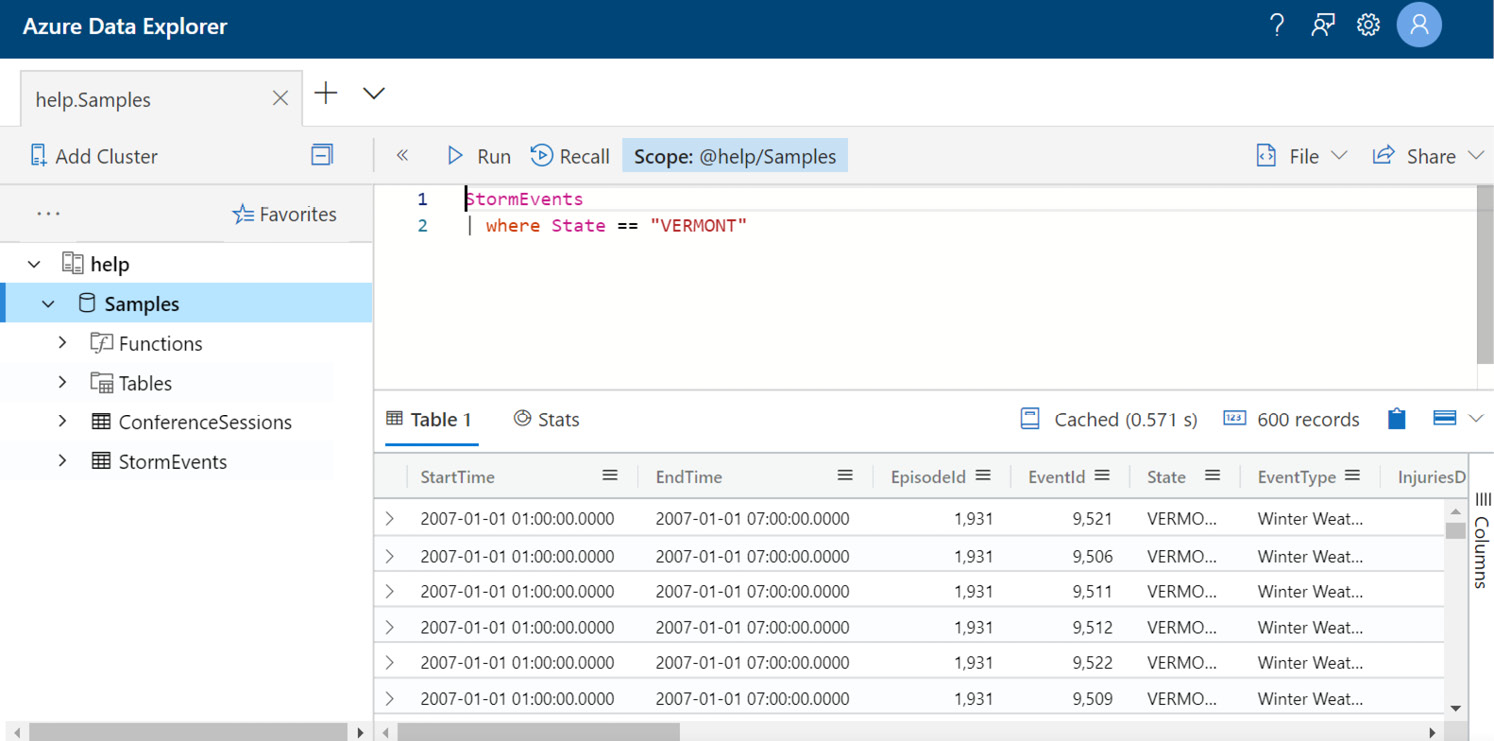Viewport: 1494px width, 741px height.
Task: Add a new query tab
Action: pos(326,93)
